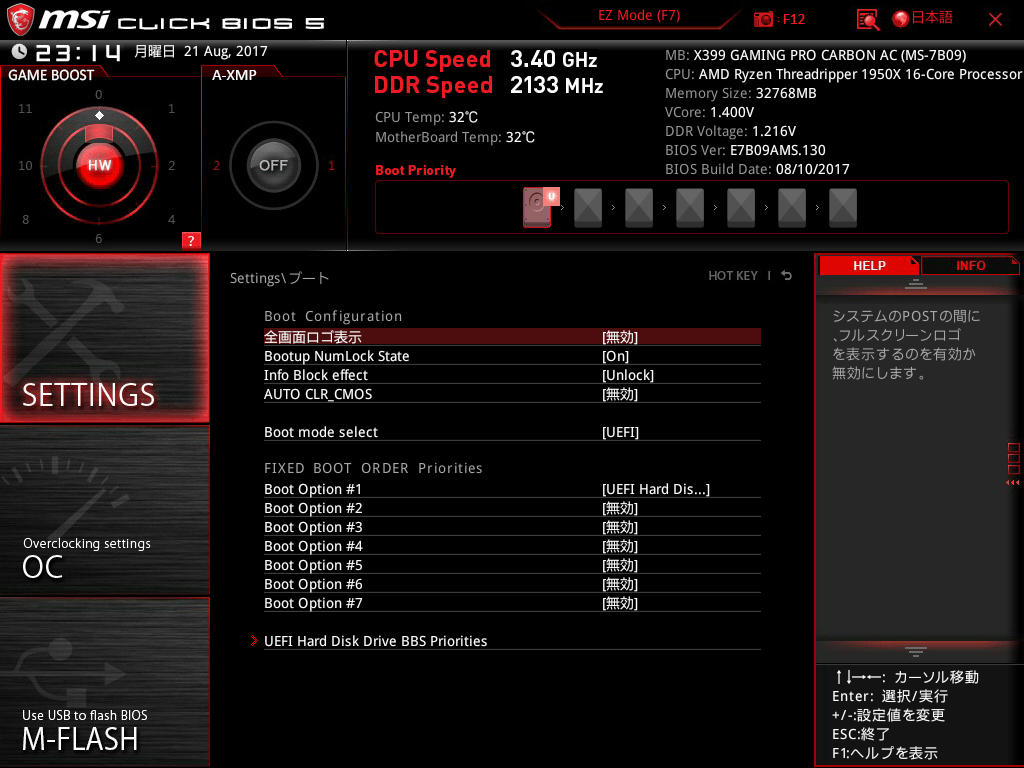The image size is (1024, 768).
Task: Click the red arrows on right edge
Action: (x=1012, y=483)
